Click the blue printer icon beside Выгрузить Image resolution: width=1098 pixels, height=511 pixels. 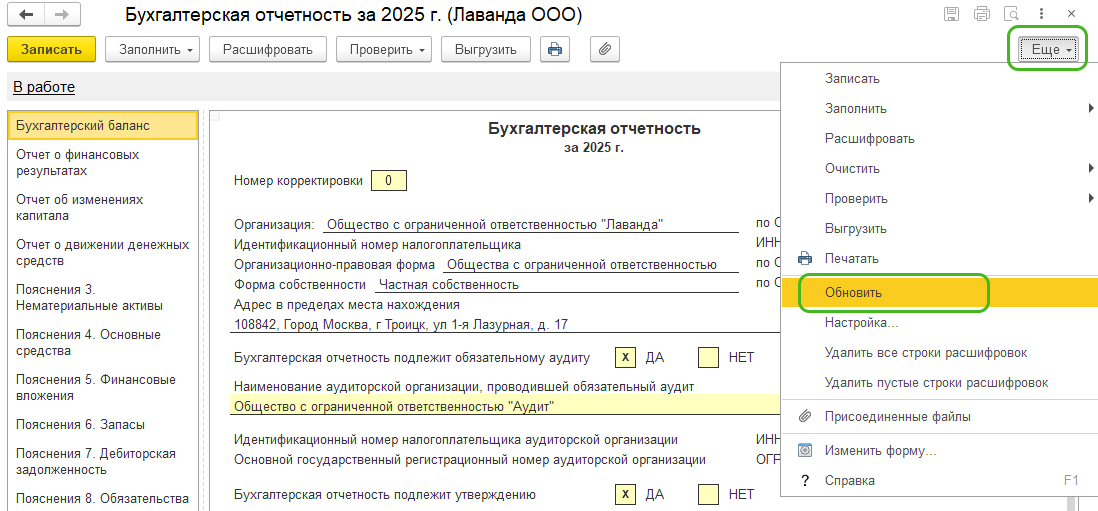click(x=555, y=49)
